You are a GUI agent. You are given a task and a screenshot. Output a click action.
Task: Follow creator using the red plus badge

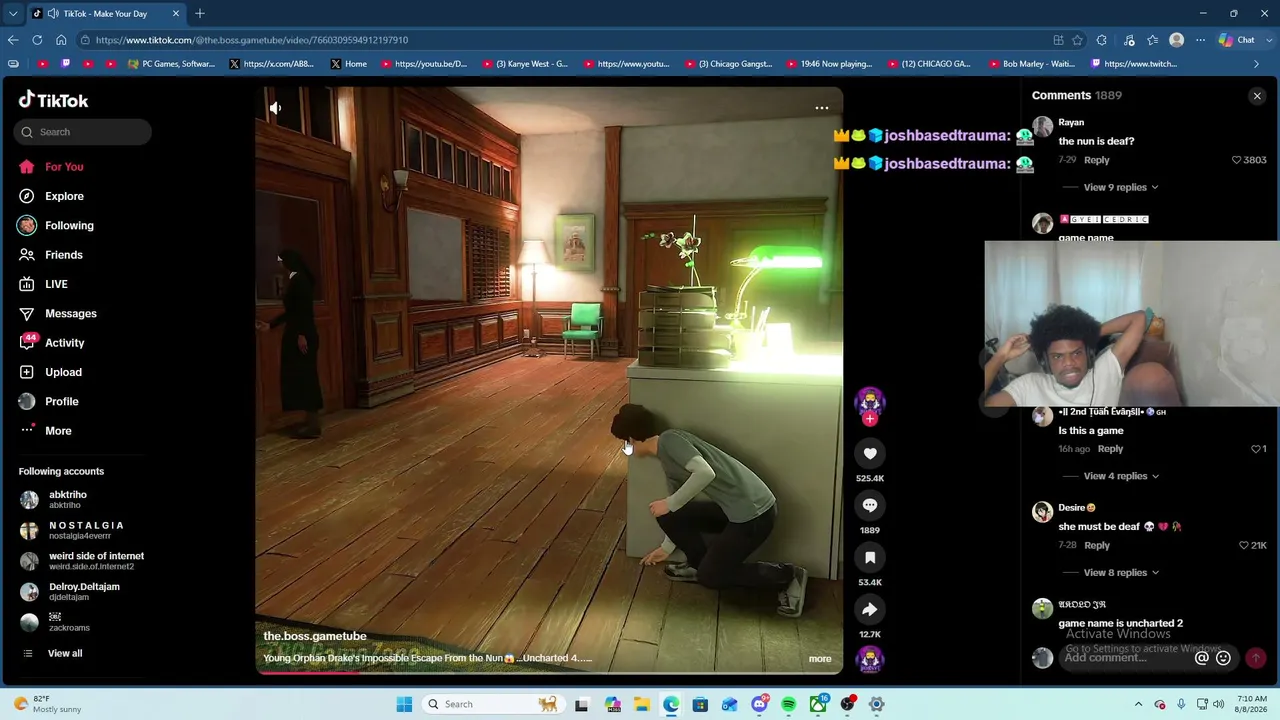[x=870, y=419]
